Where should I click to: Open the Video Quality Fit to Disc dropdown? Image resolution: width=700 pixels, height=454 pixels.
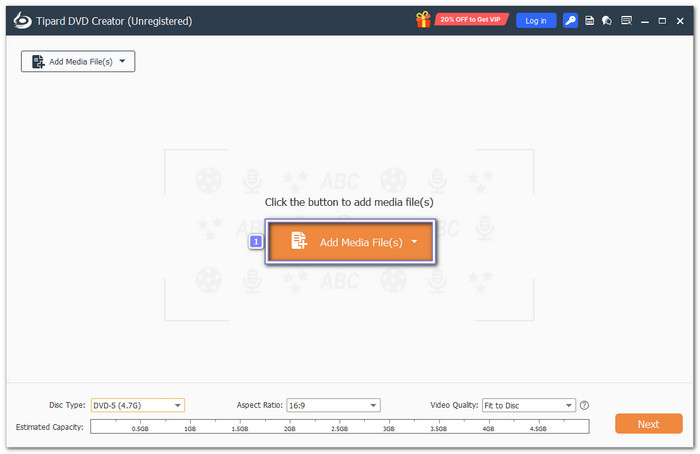point(529,405)
